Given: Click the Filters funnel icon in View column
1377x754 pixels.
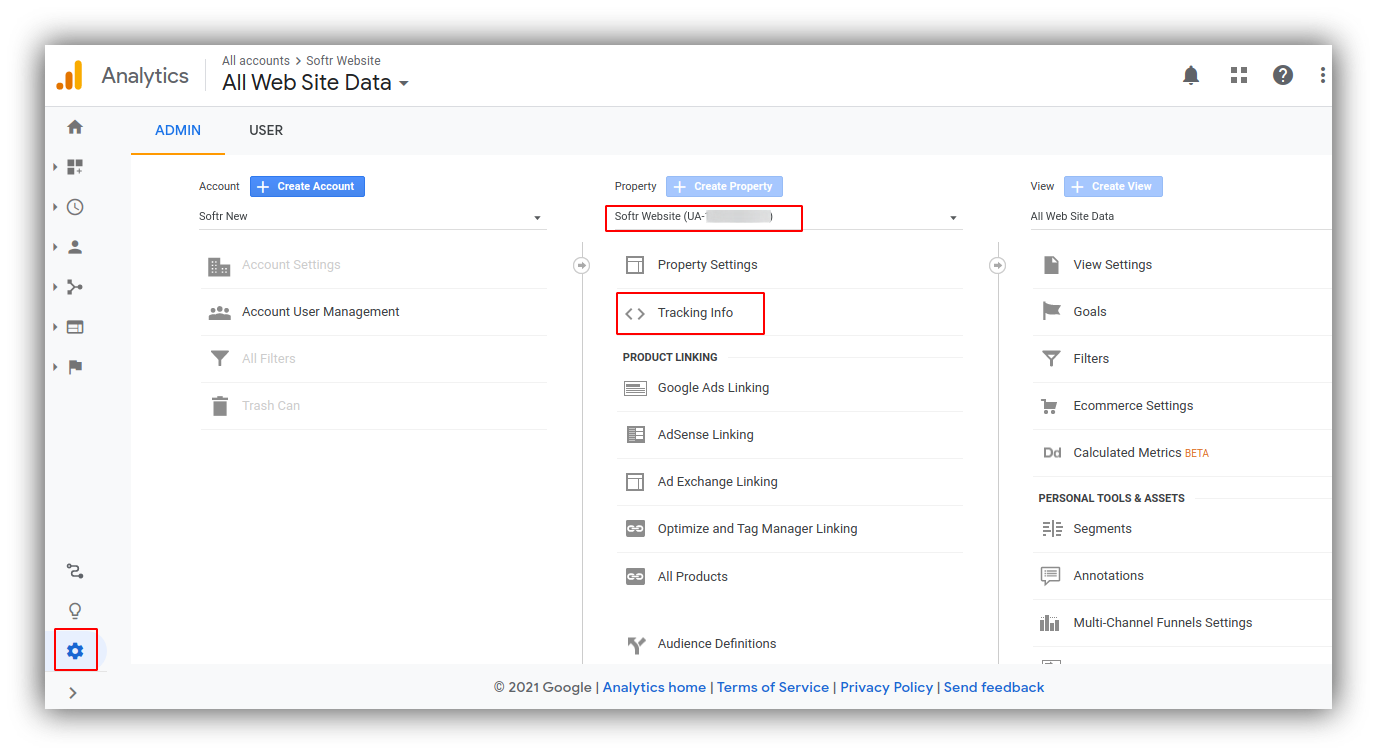Looking at the screenshot, I should [1051, 358].
